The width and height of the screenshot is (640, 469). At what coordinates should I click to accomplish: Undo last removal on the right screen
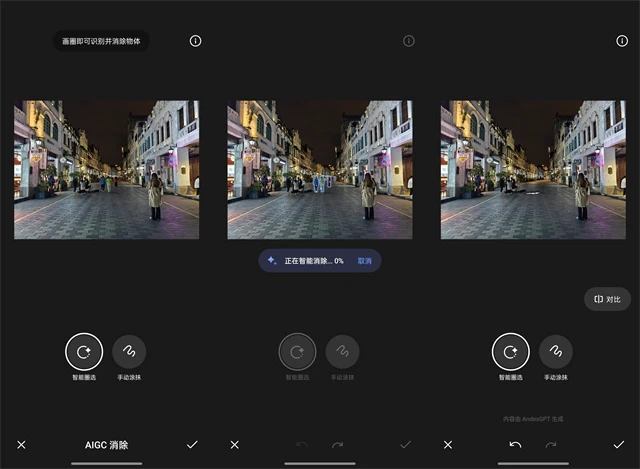(515, 444)
